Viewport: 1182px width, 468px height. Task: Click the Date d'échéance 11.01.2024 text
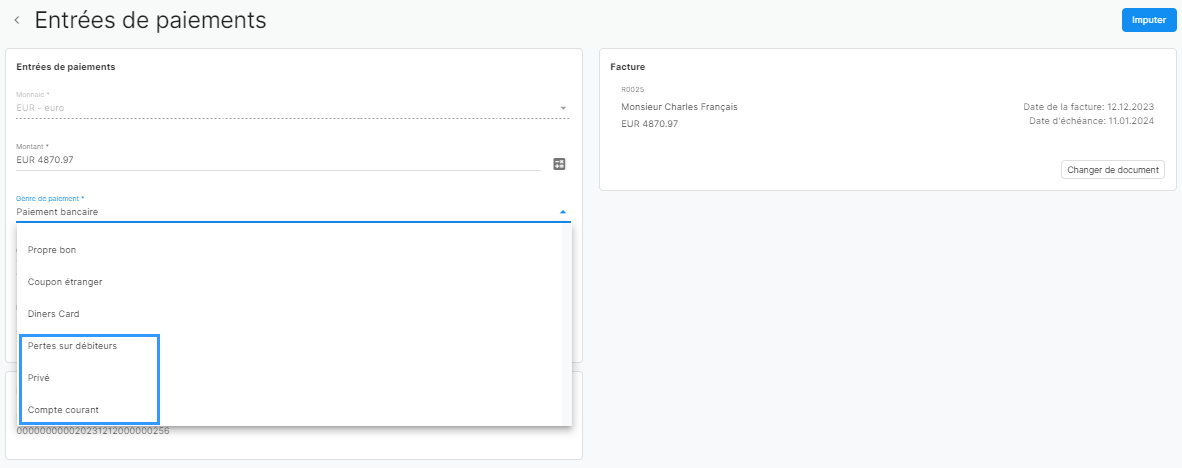tap(1091, 121)
